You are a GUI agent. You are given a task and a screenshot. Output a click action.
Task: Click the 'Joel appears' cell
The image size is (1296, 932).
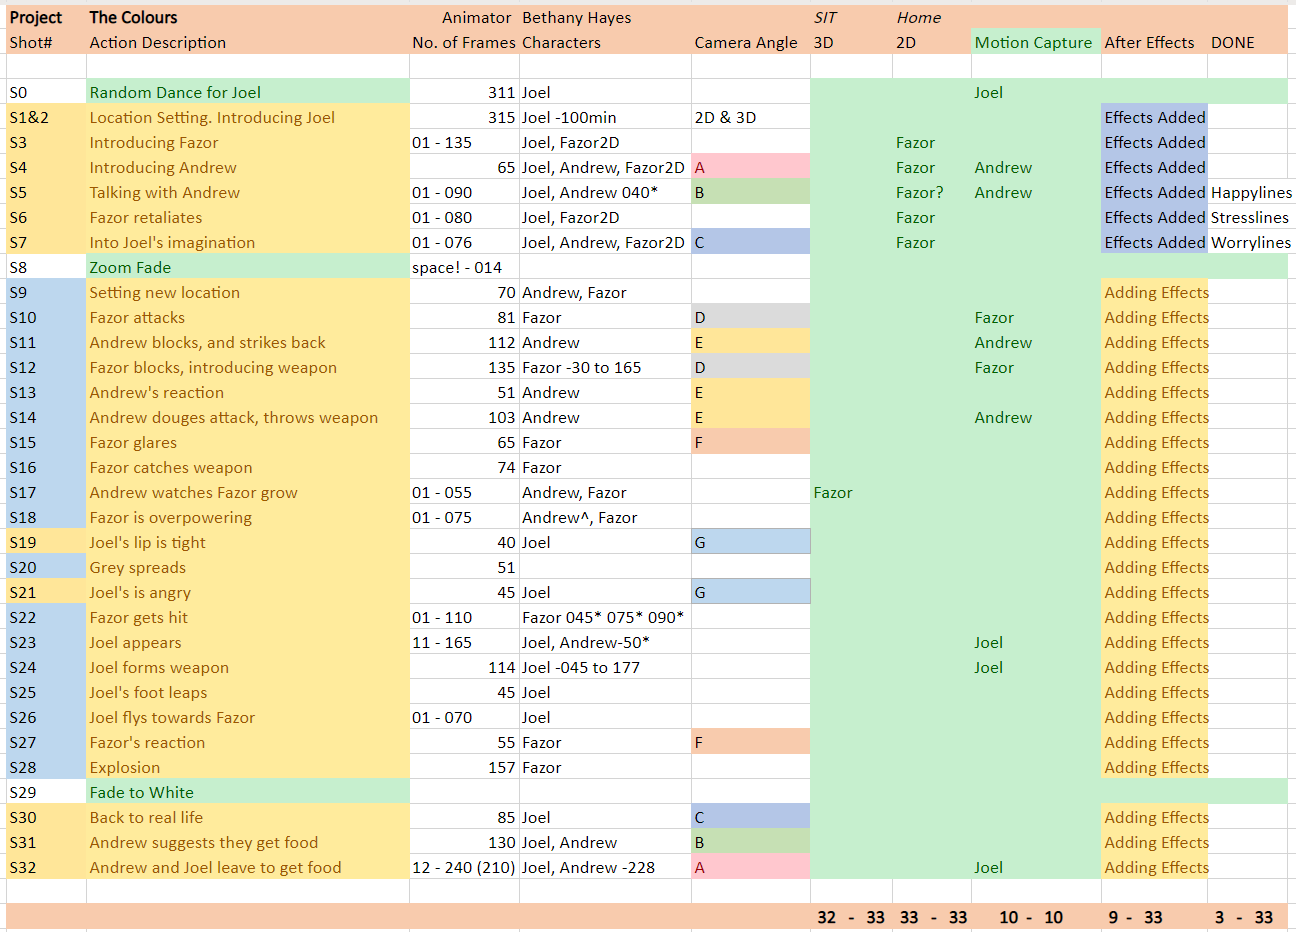coord(248,642)
